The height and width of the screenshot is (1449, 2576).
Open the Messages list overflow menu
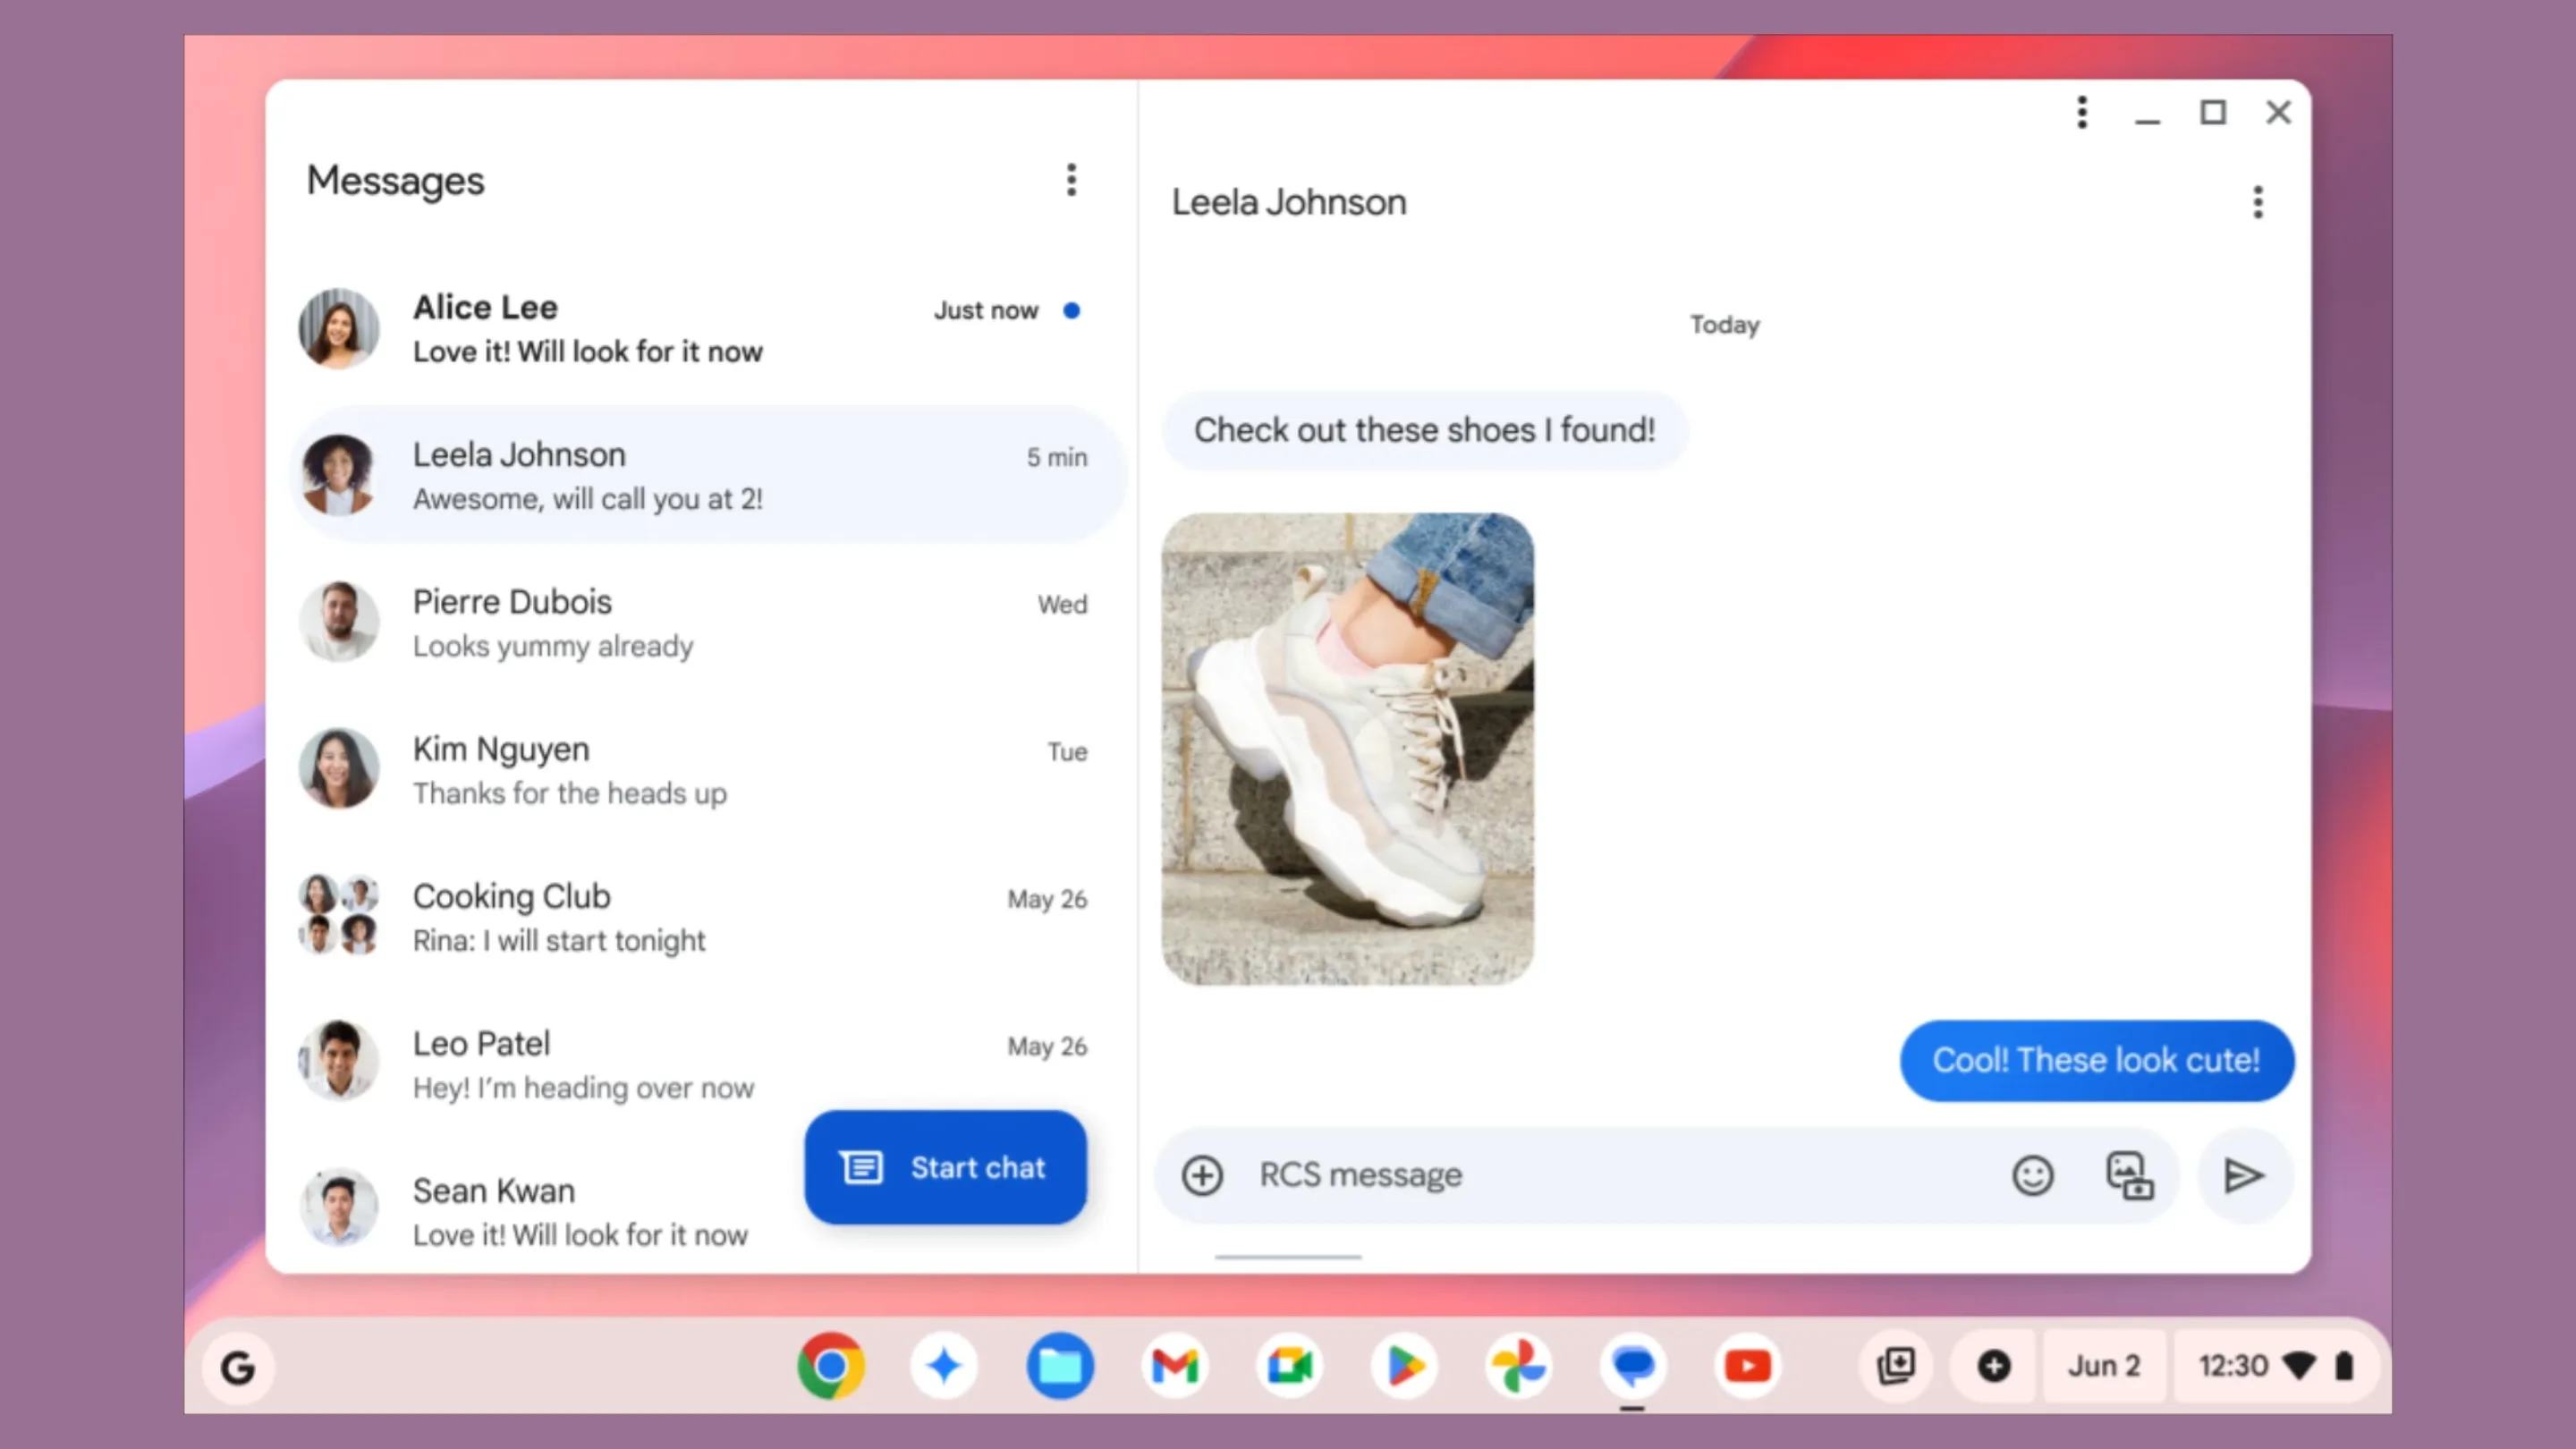(x=1071, y=180)
